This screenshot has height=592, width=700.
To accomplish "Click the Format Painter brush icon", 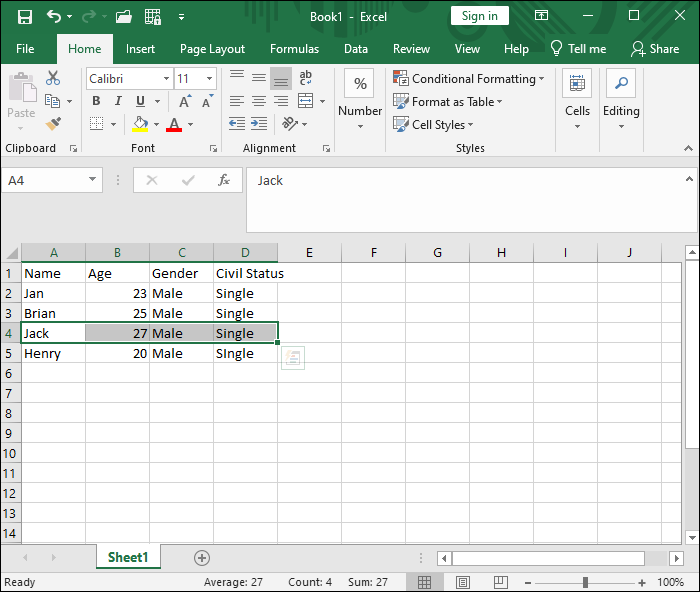I will pyautogui.click(x=53, y=123).
